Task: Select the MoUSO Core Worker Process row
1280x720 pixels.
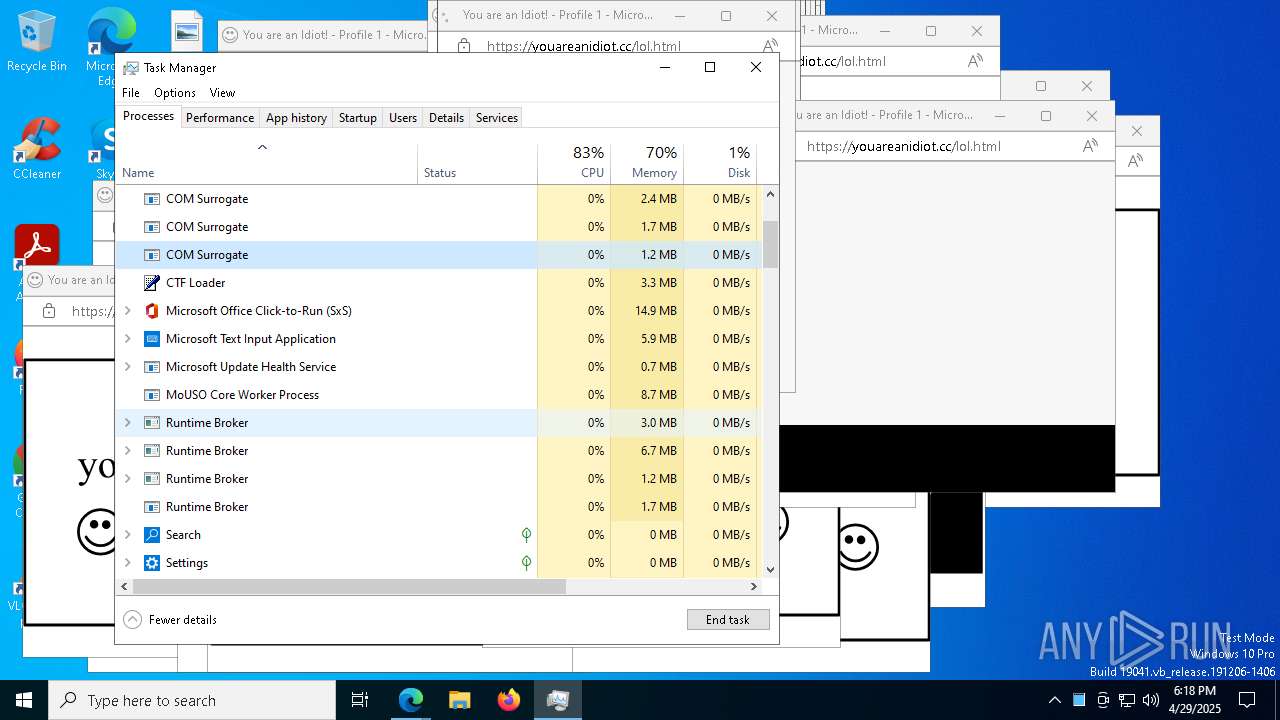Action: [439, 395]
